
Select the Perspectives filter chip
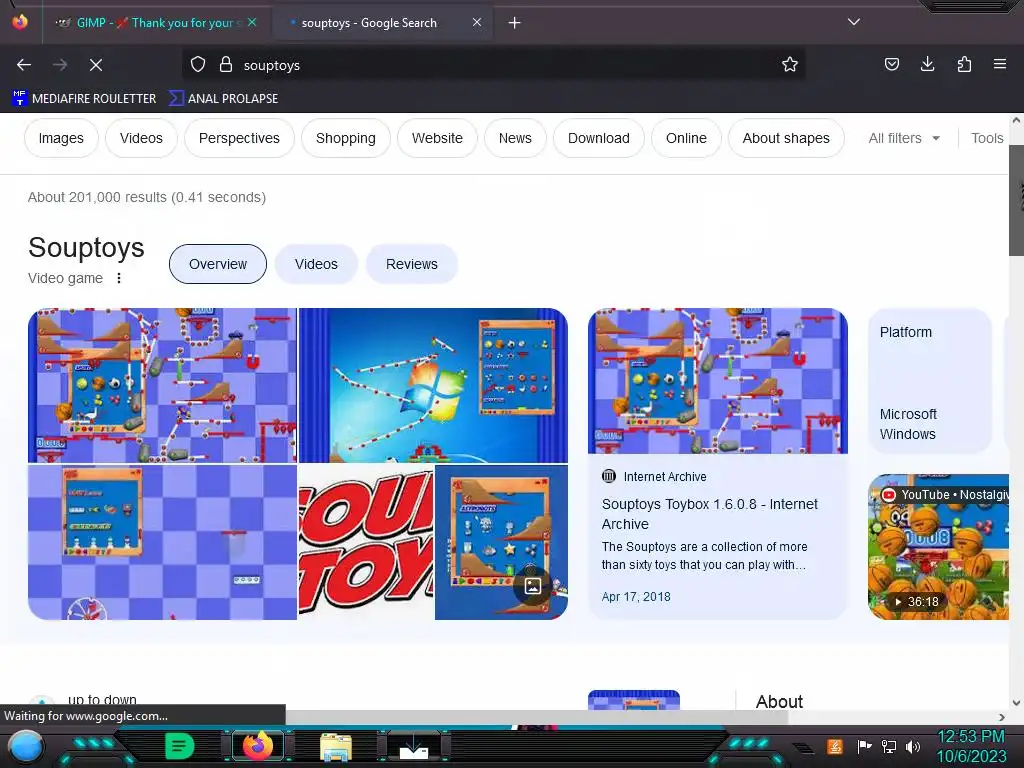coord(239,138)
